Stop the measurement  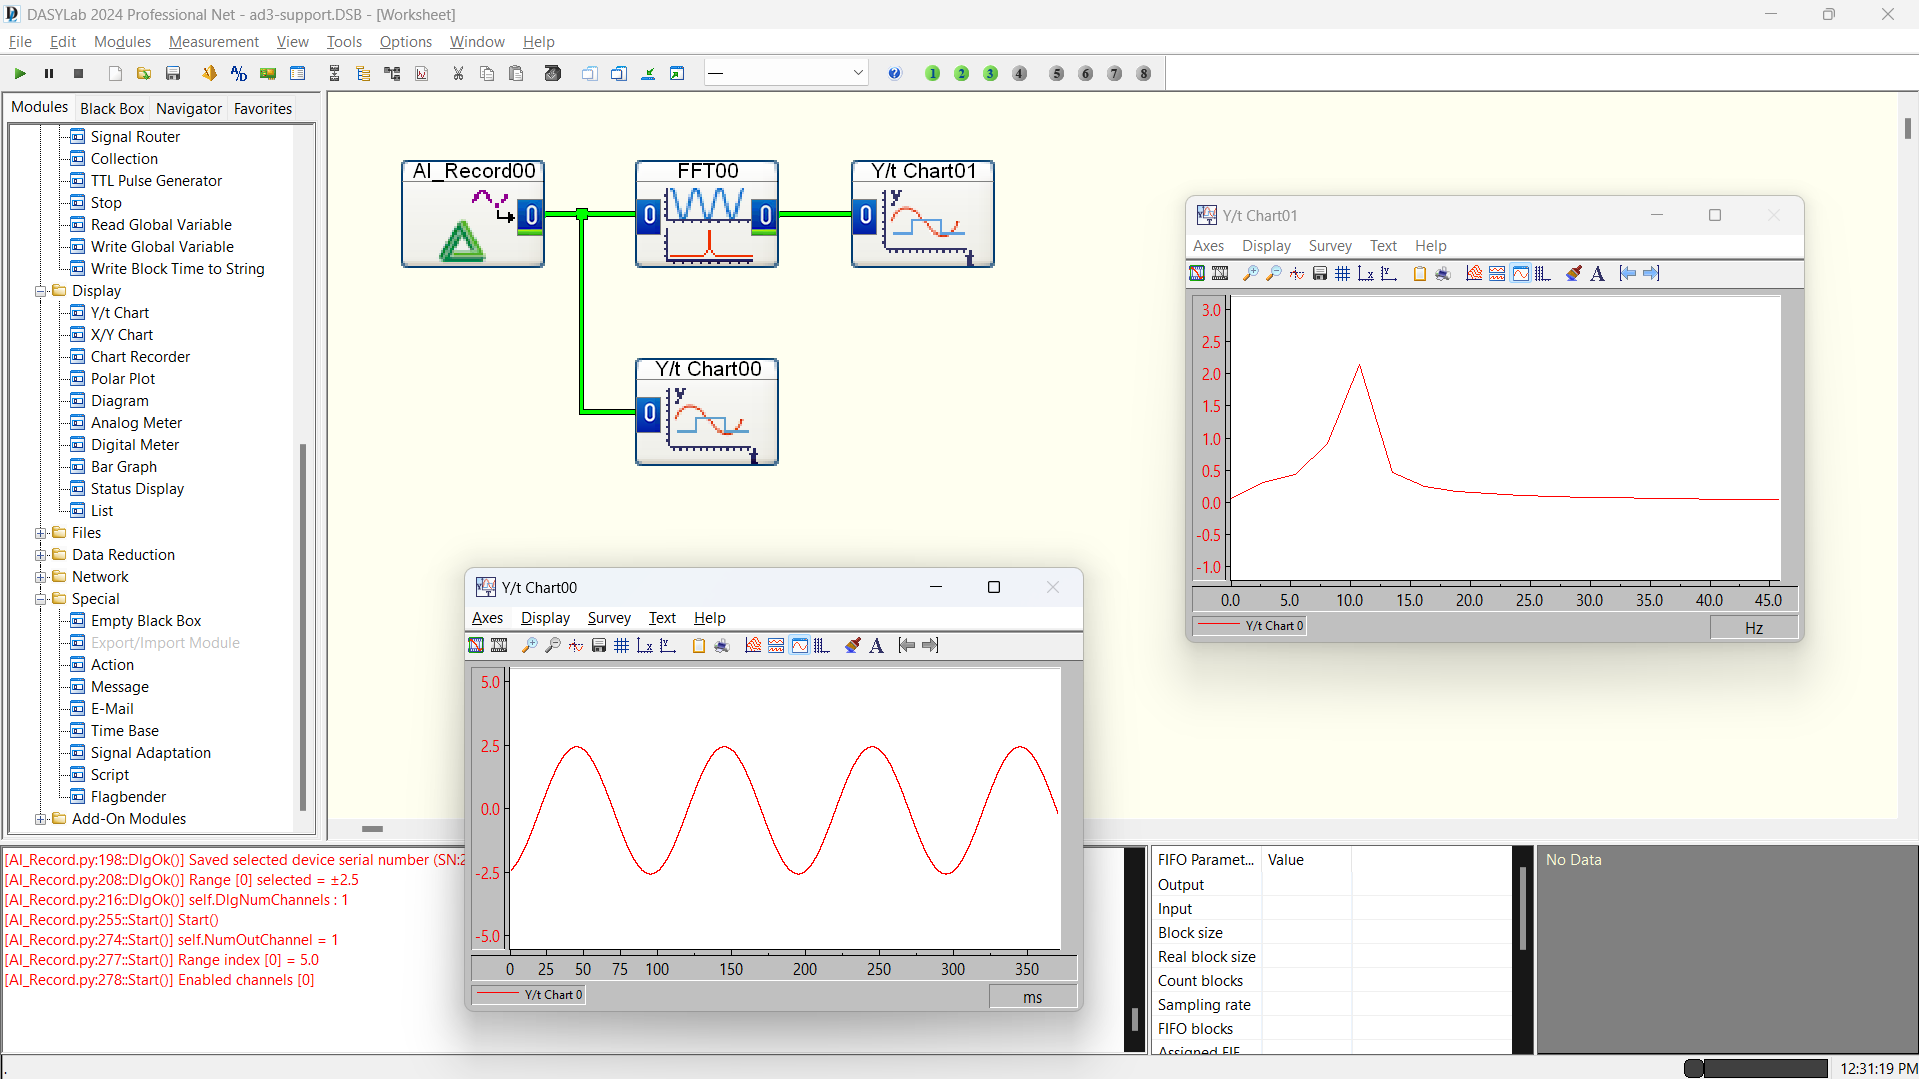point(77,73)
